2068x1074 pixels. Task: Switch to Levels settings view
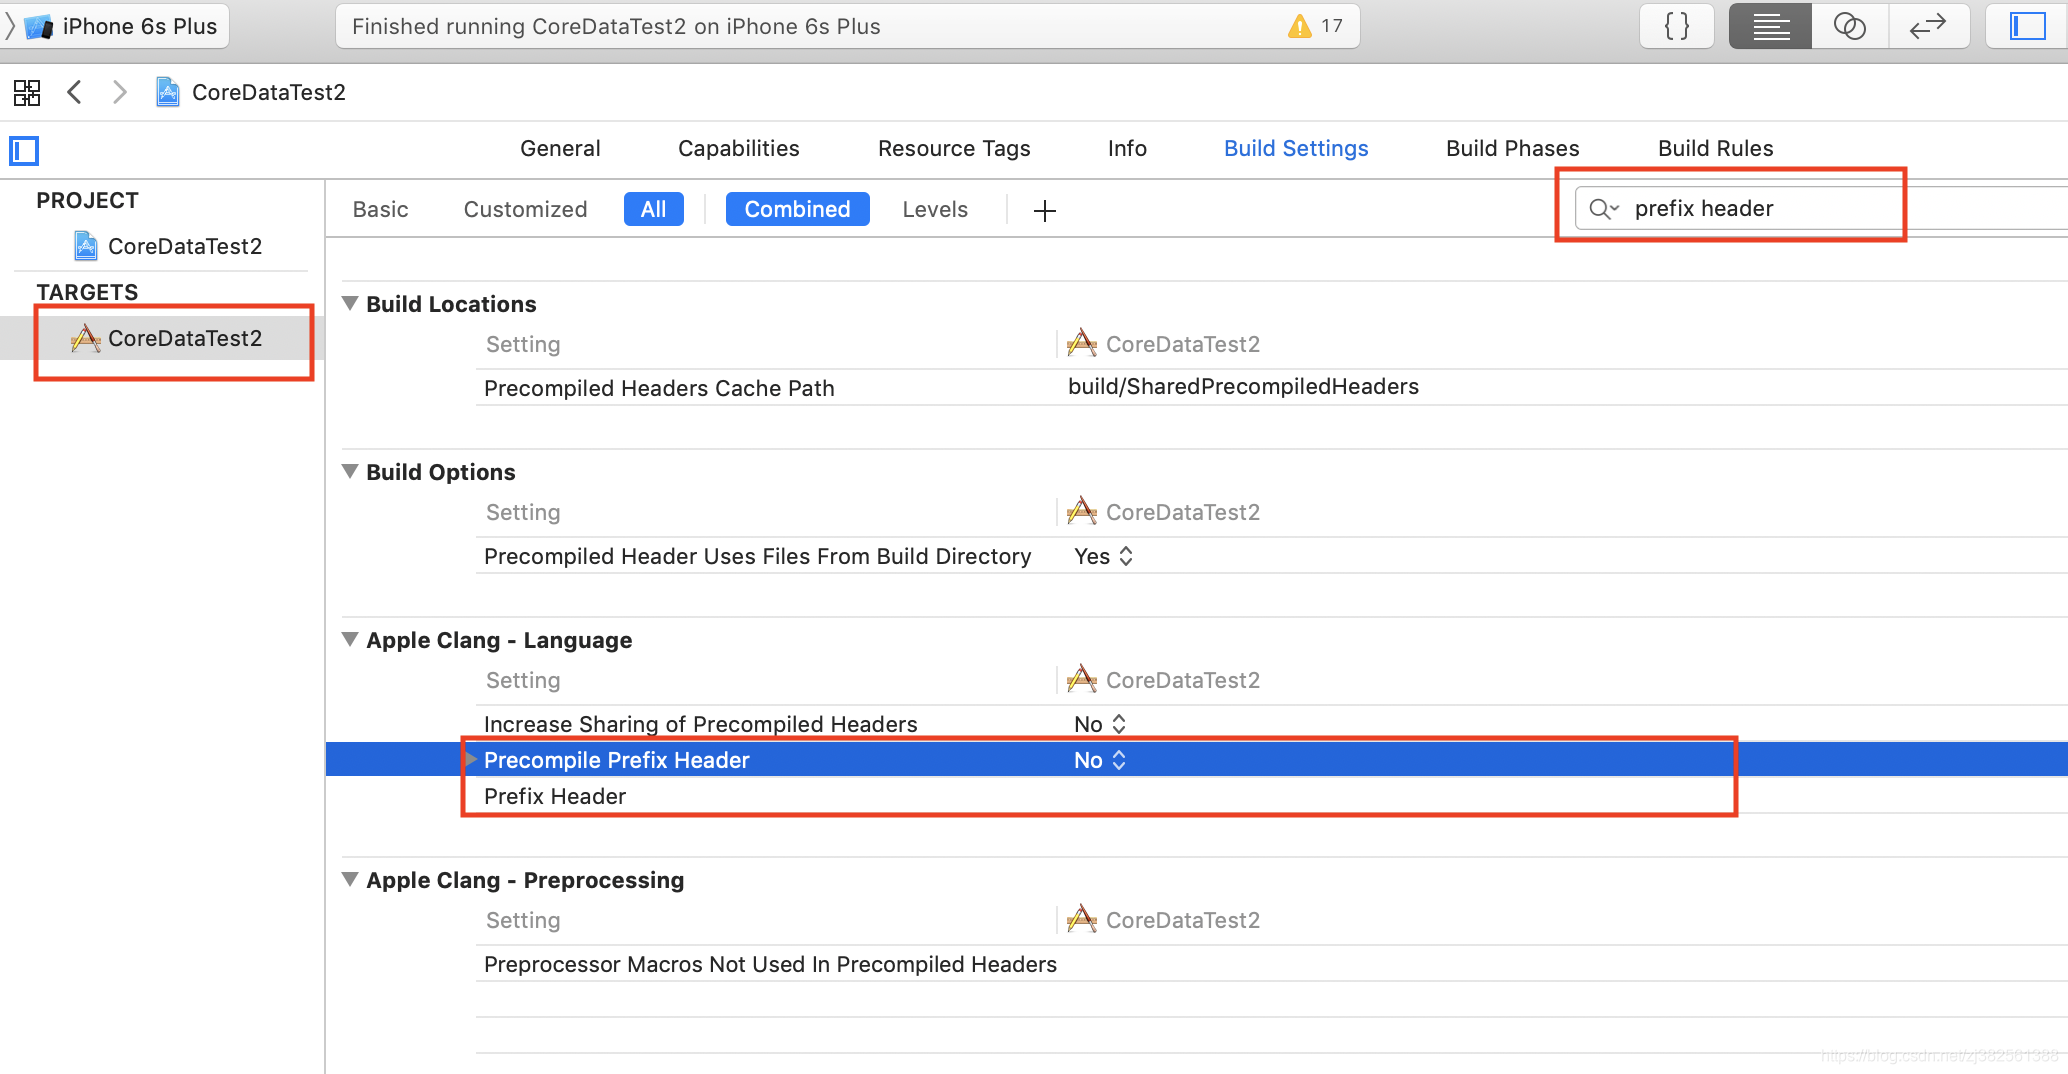pyautogui.click(x=935, y=209)
